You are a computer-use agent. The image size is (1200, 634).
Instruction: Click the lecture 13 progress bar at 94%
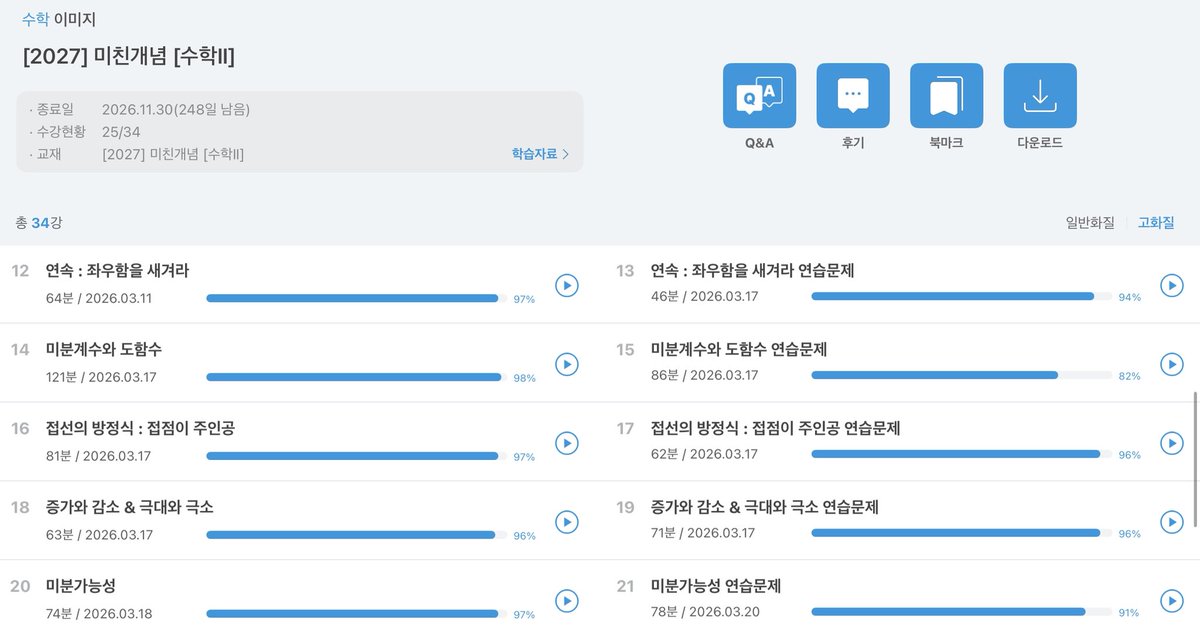click(x=961, y=297)
